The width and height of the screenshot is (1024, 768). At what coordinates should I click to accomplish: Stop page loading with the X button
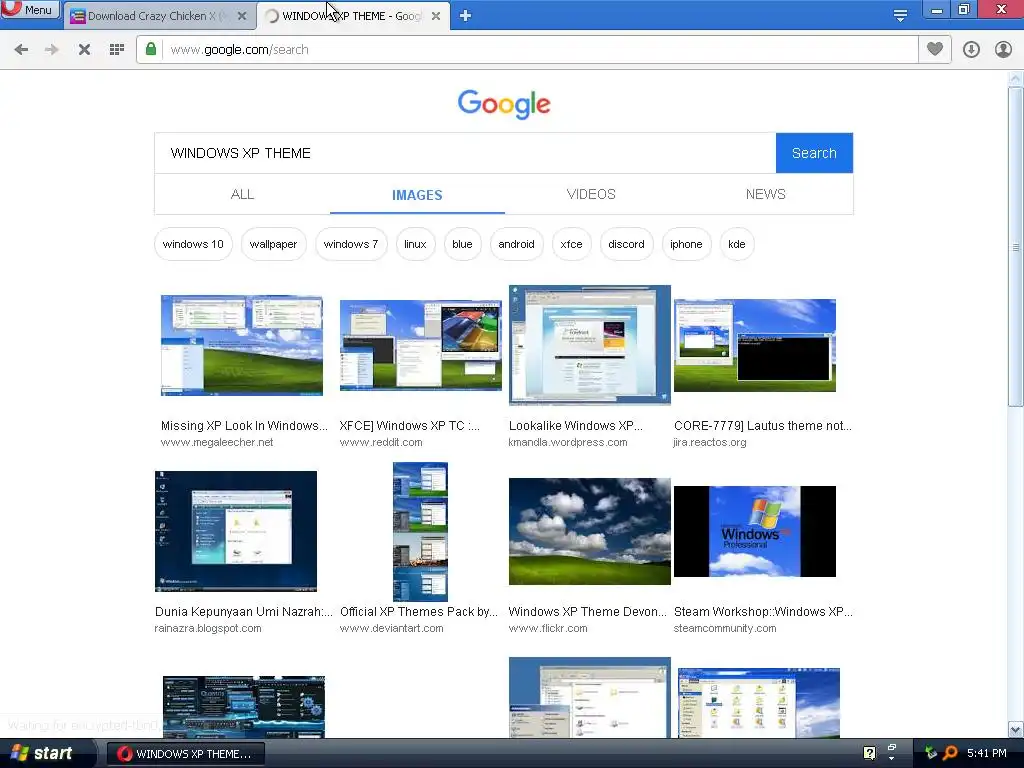[84, 50]
